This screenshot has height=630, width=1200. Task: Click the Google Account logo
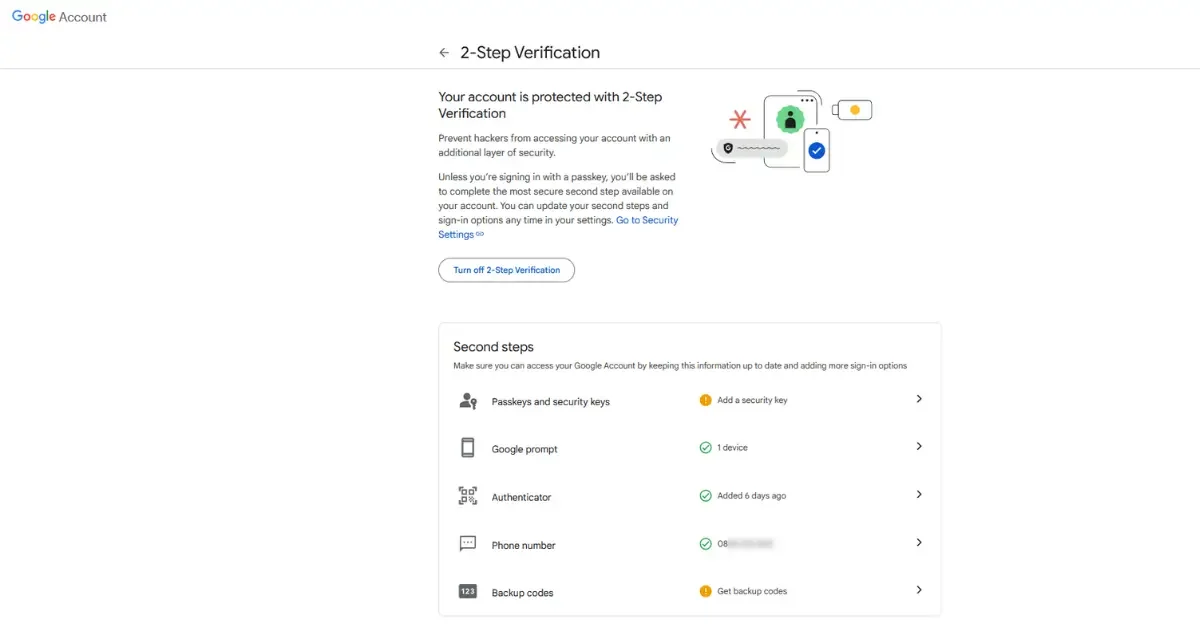[x=59, y=17]
